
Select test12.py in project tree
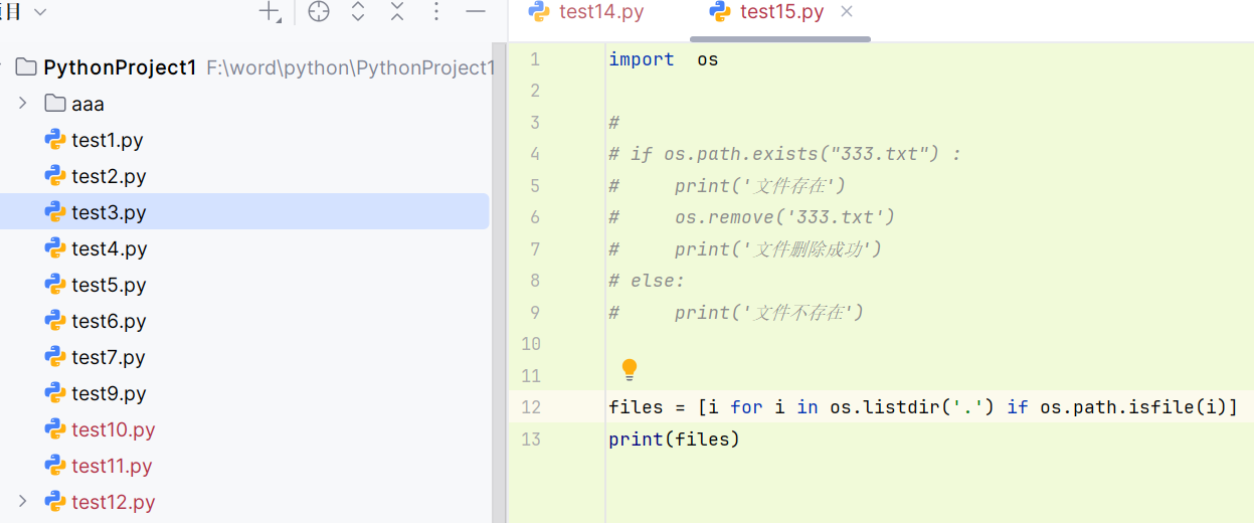113,502
